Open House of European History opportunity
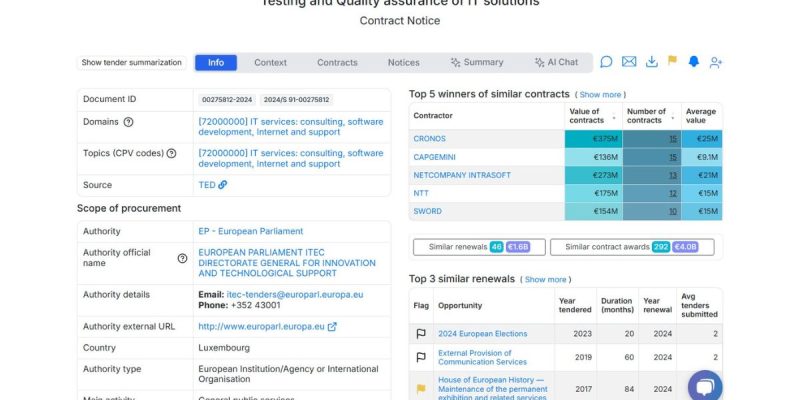This screenshot has width=800, height=400. click(x=493, y=388)
